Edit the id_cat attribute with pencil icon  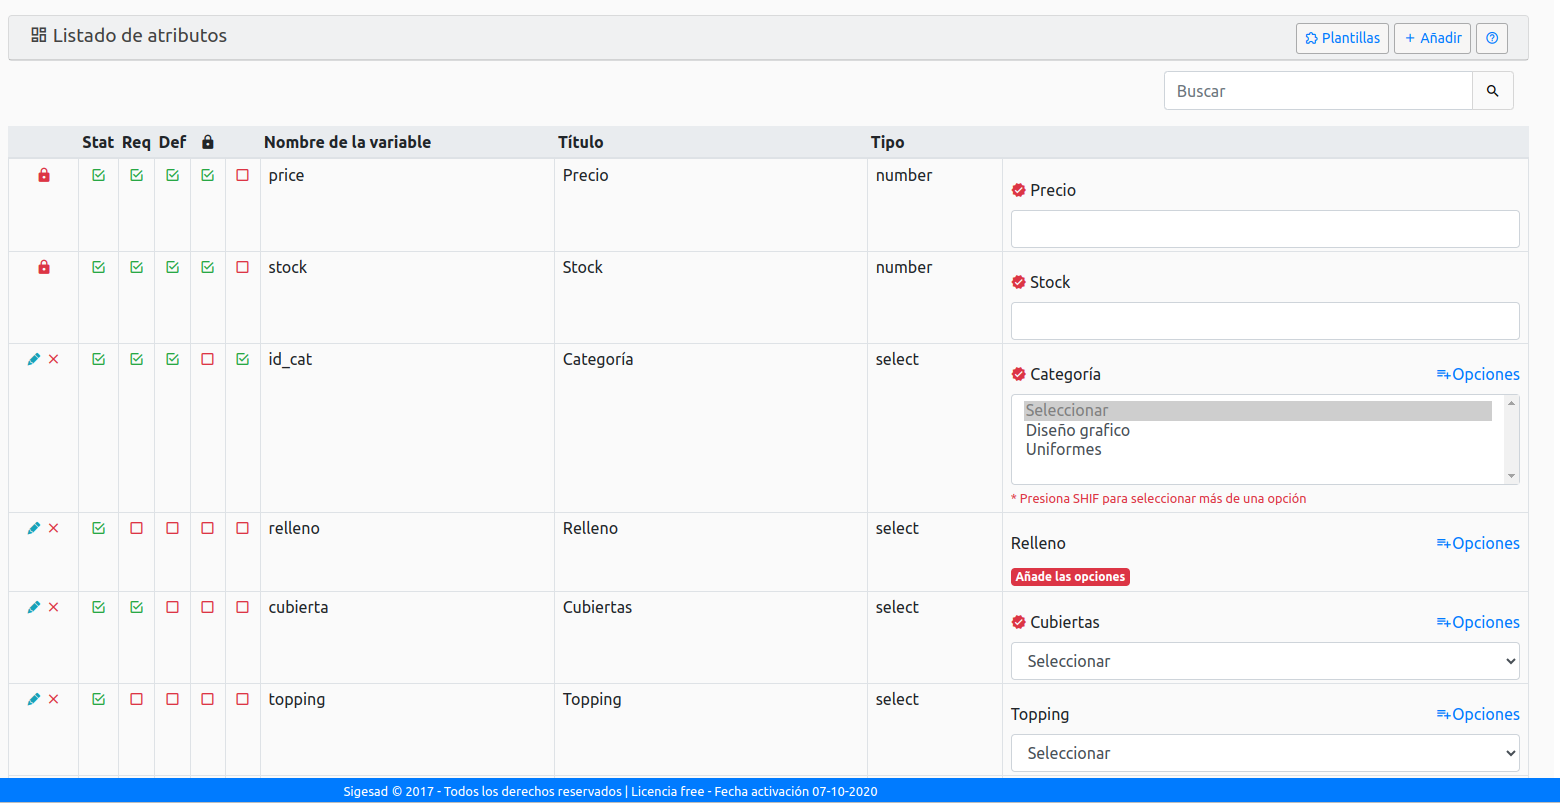click(34, 359)
